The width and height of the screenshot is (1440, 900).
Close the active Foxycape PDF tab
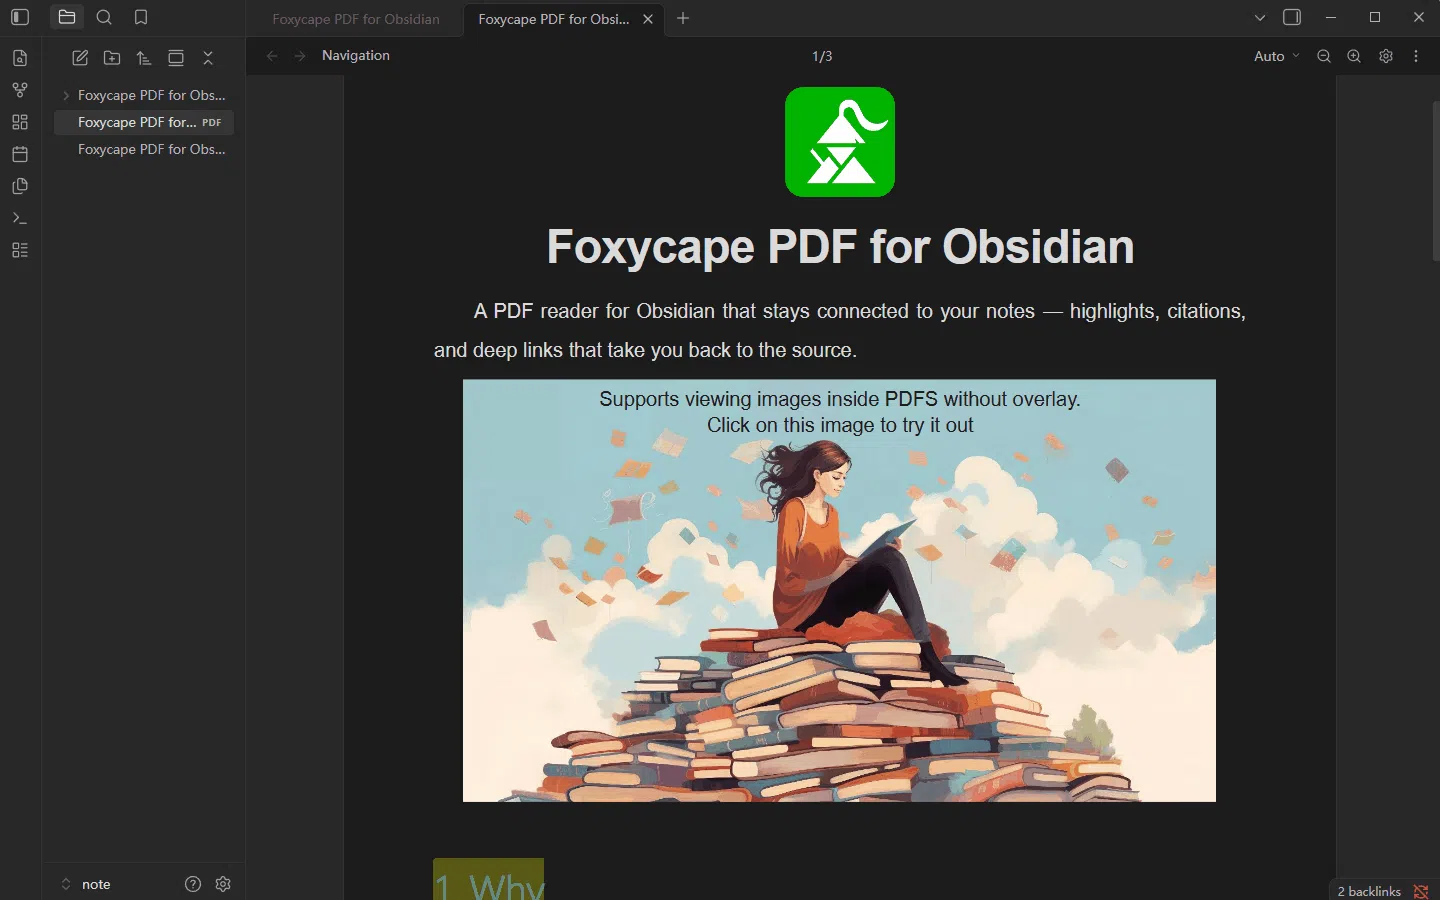648,19
